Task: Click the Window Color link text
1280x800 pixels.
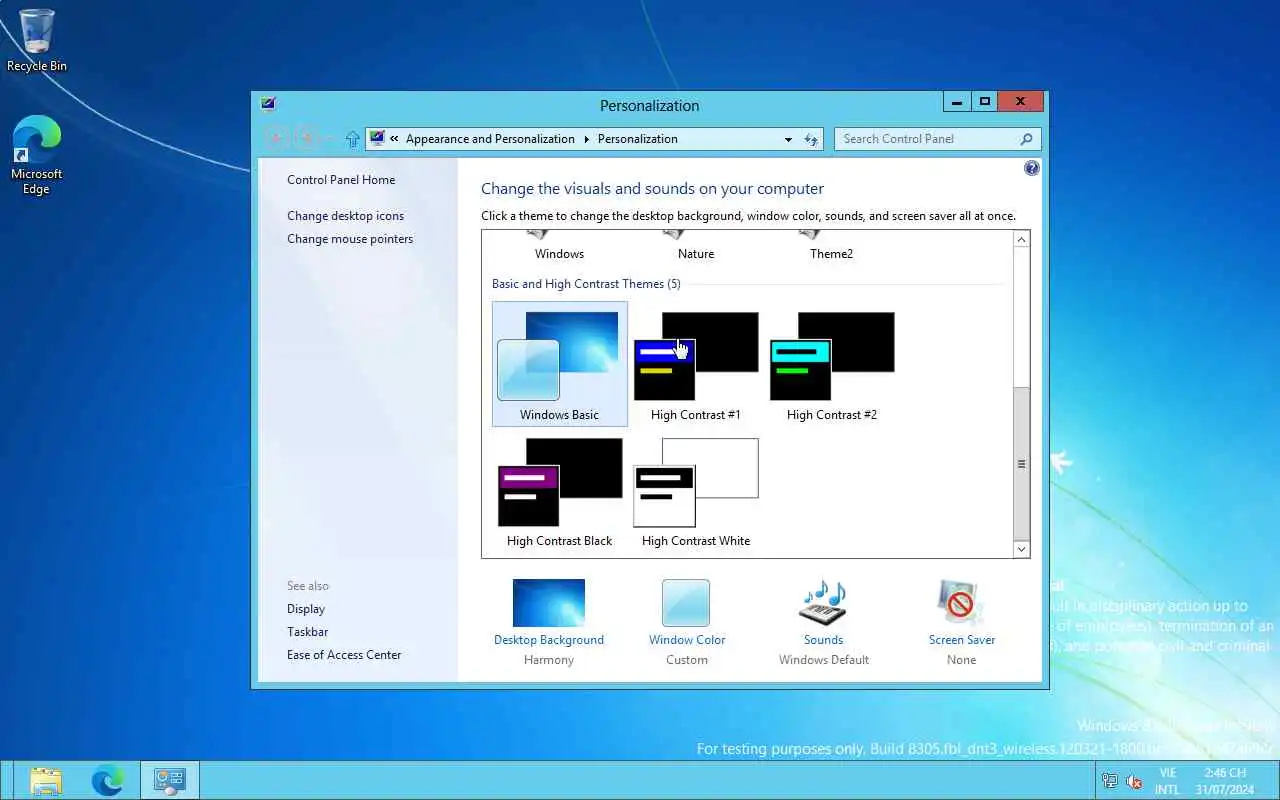Action: click(x=687, y=640)
